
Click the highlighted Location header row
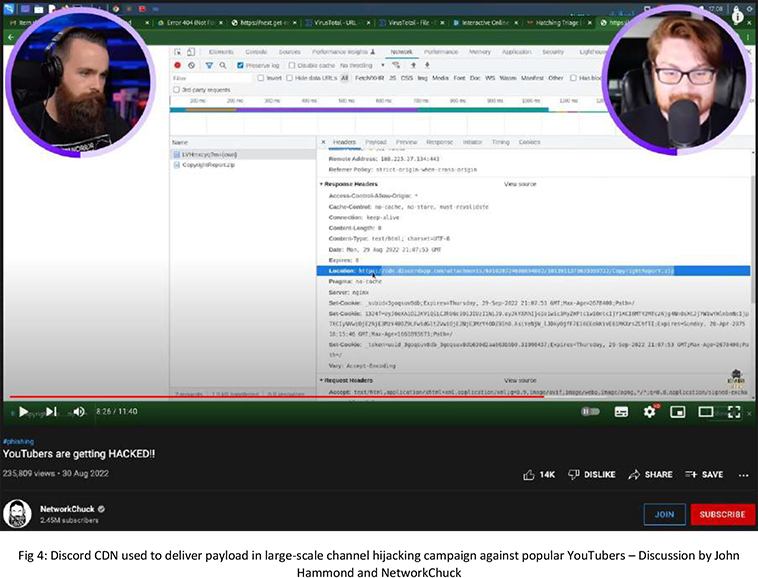point(533,271)
